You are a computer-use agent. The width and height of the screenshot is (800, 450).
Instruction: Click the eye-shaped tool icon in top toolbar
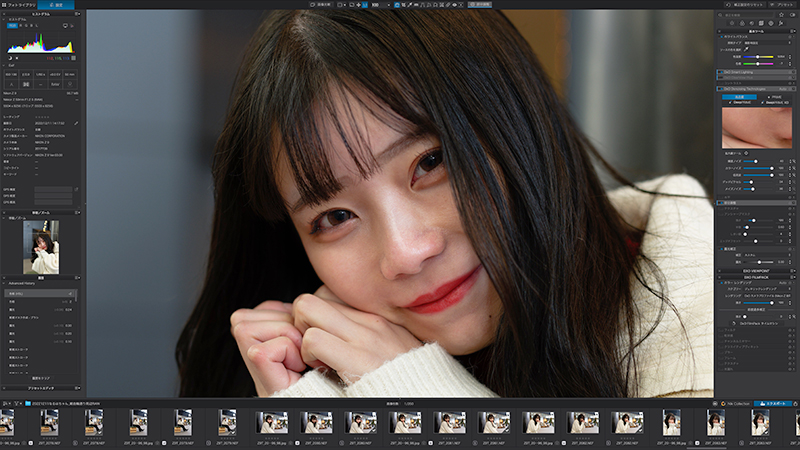click(x=455, y=5)
